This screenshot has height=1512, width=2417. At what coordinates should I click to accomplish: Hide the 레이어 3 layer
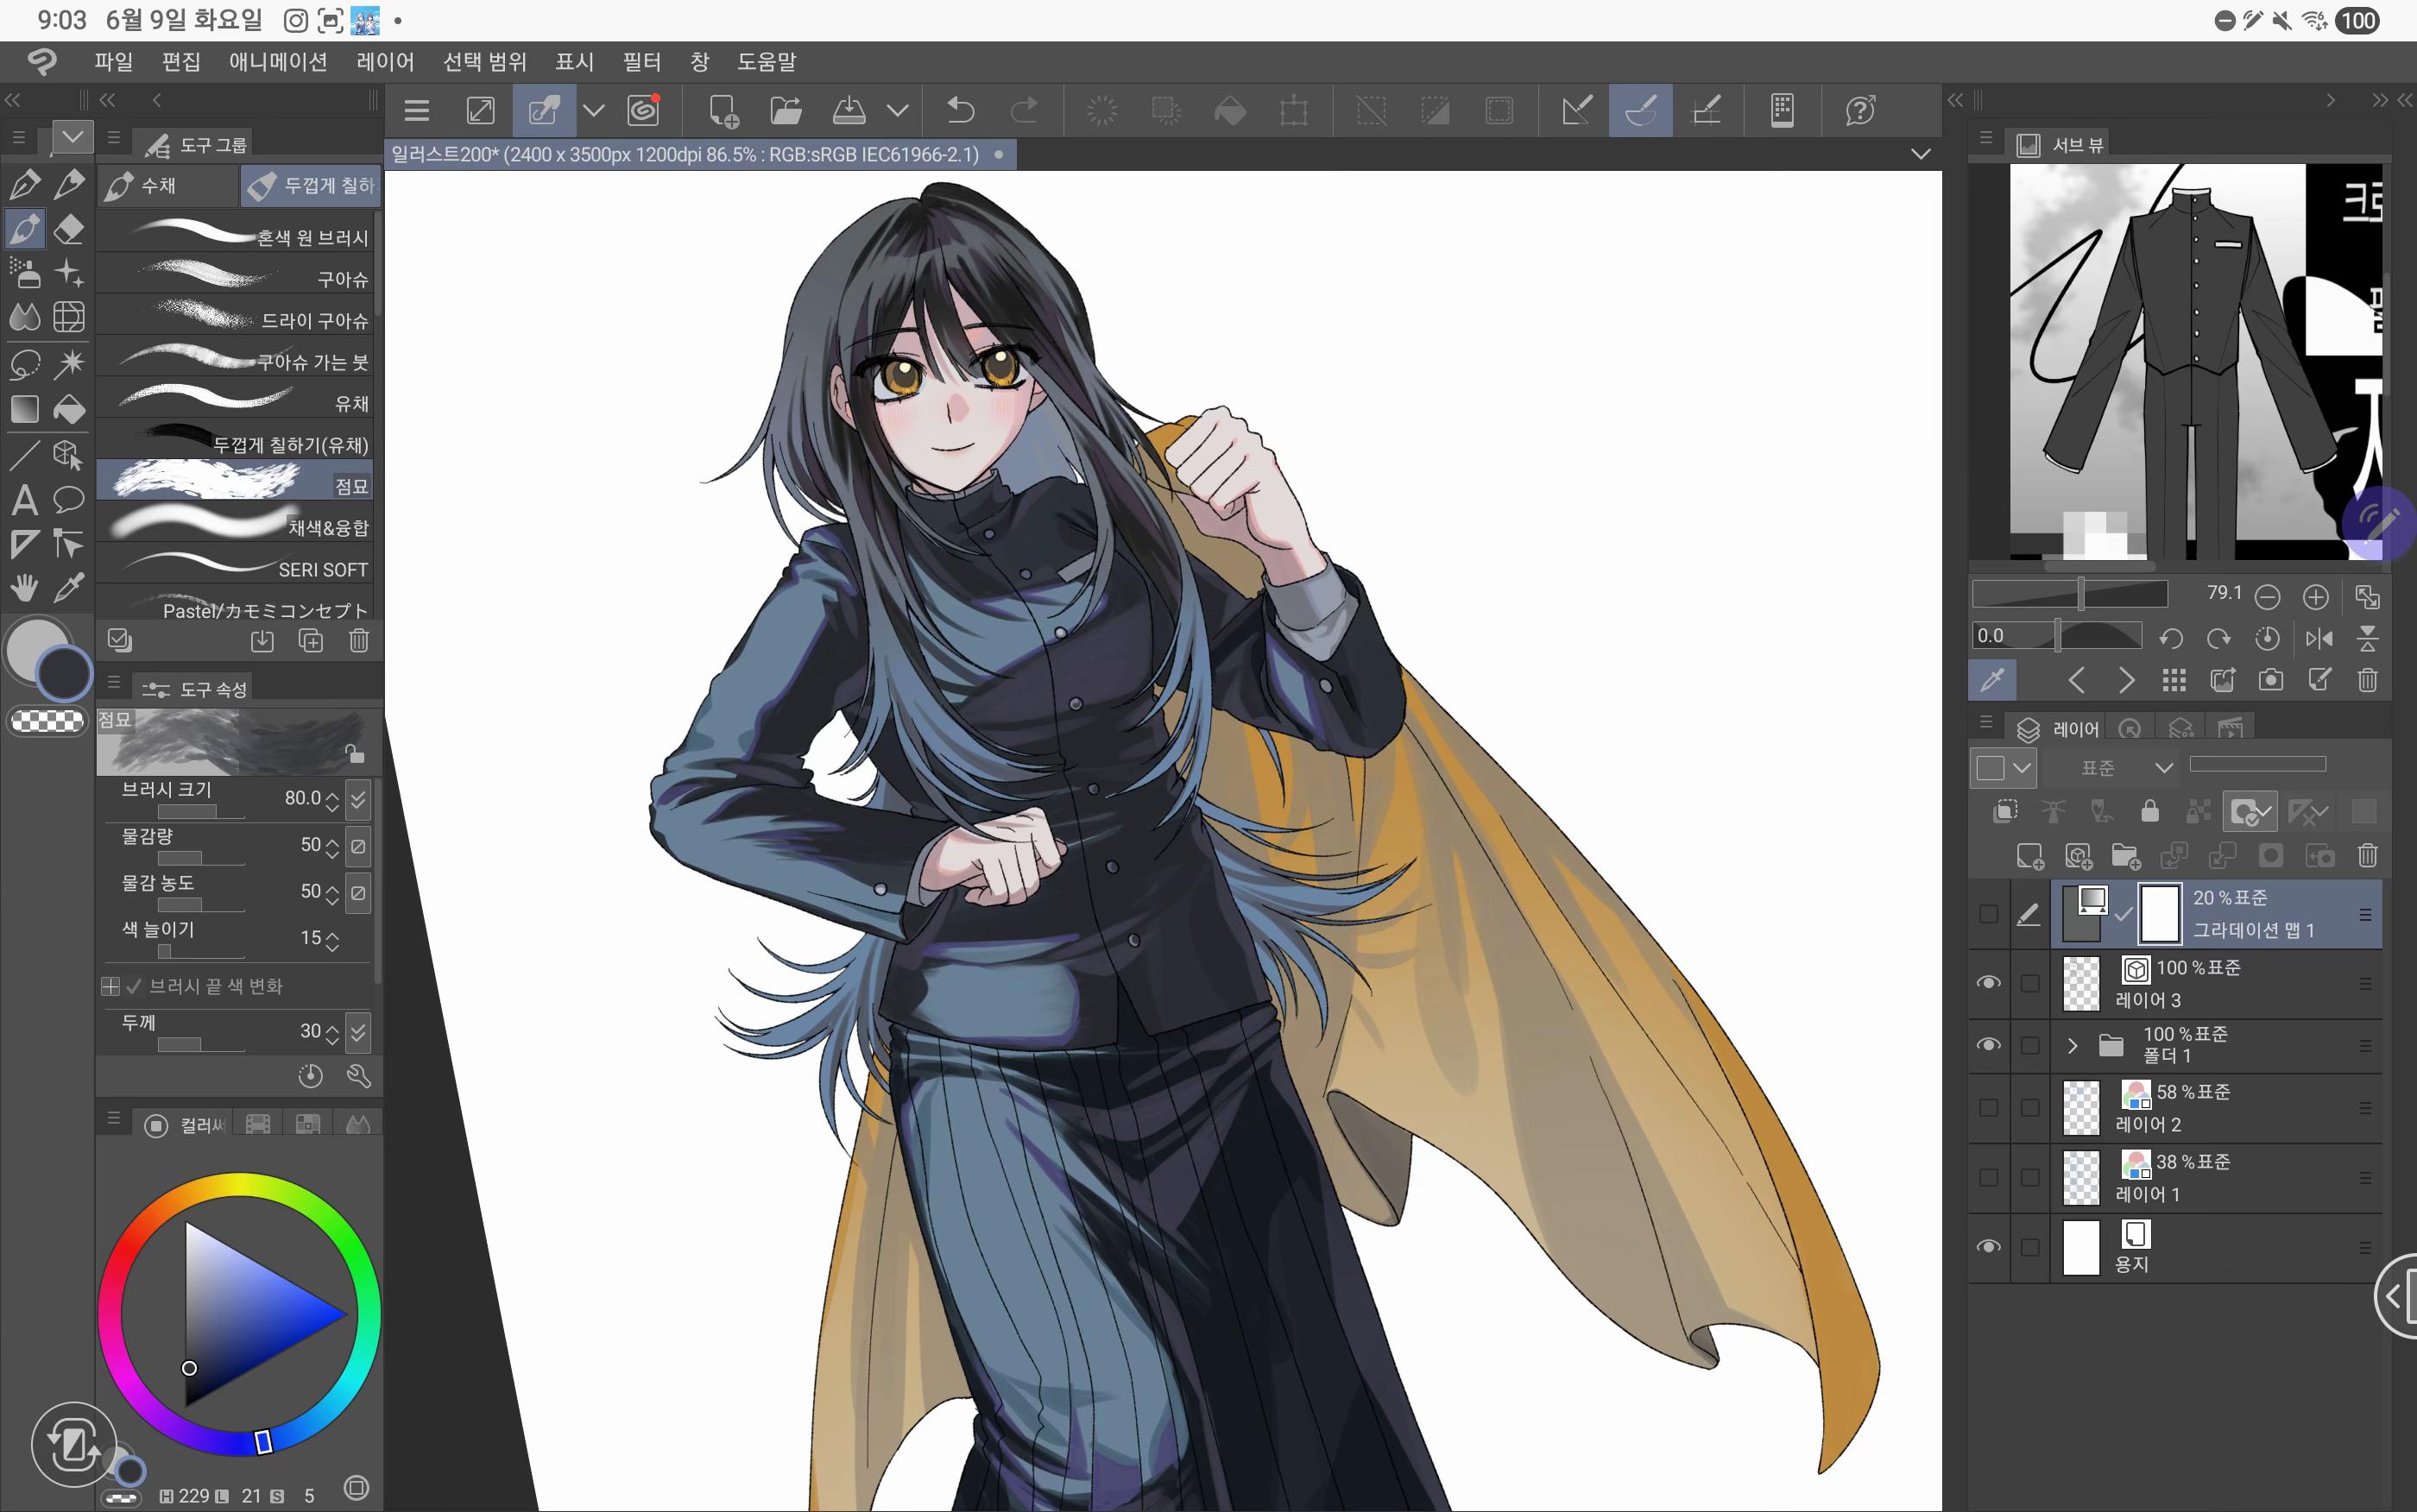click(x=1988, y=983)
